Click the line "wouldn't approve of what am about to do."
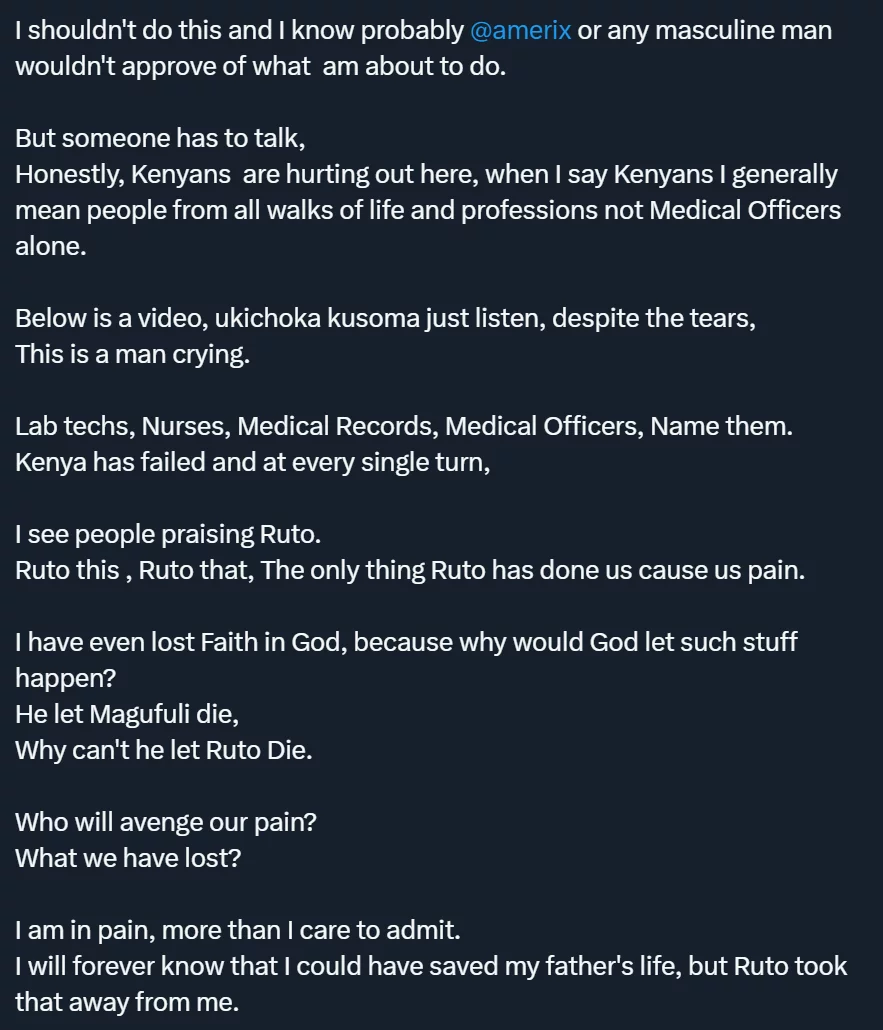Image resolution: width=883 pixels, height=1030 pixels. 261,66
